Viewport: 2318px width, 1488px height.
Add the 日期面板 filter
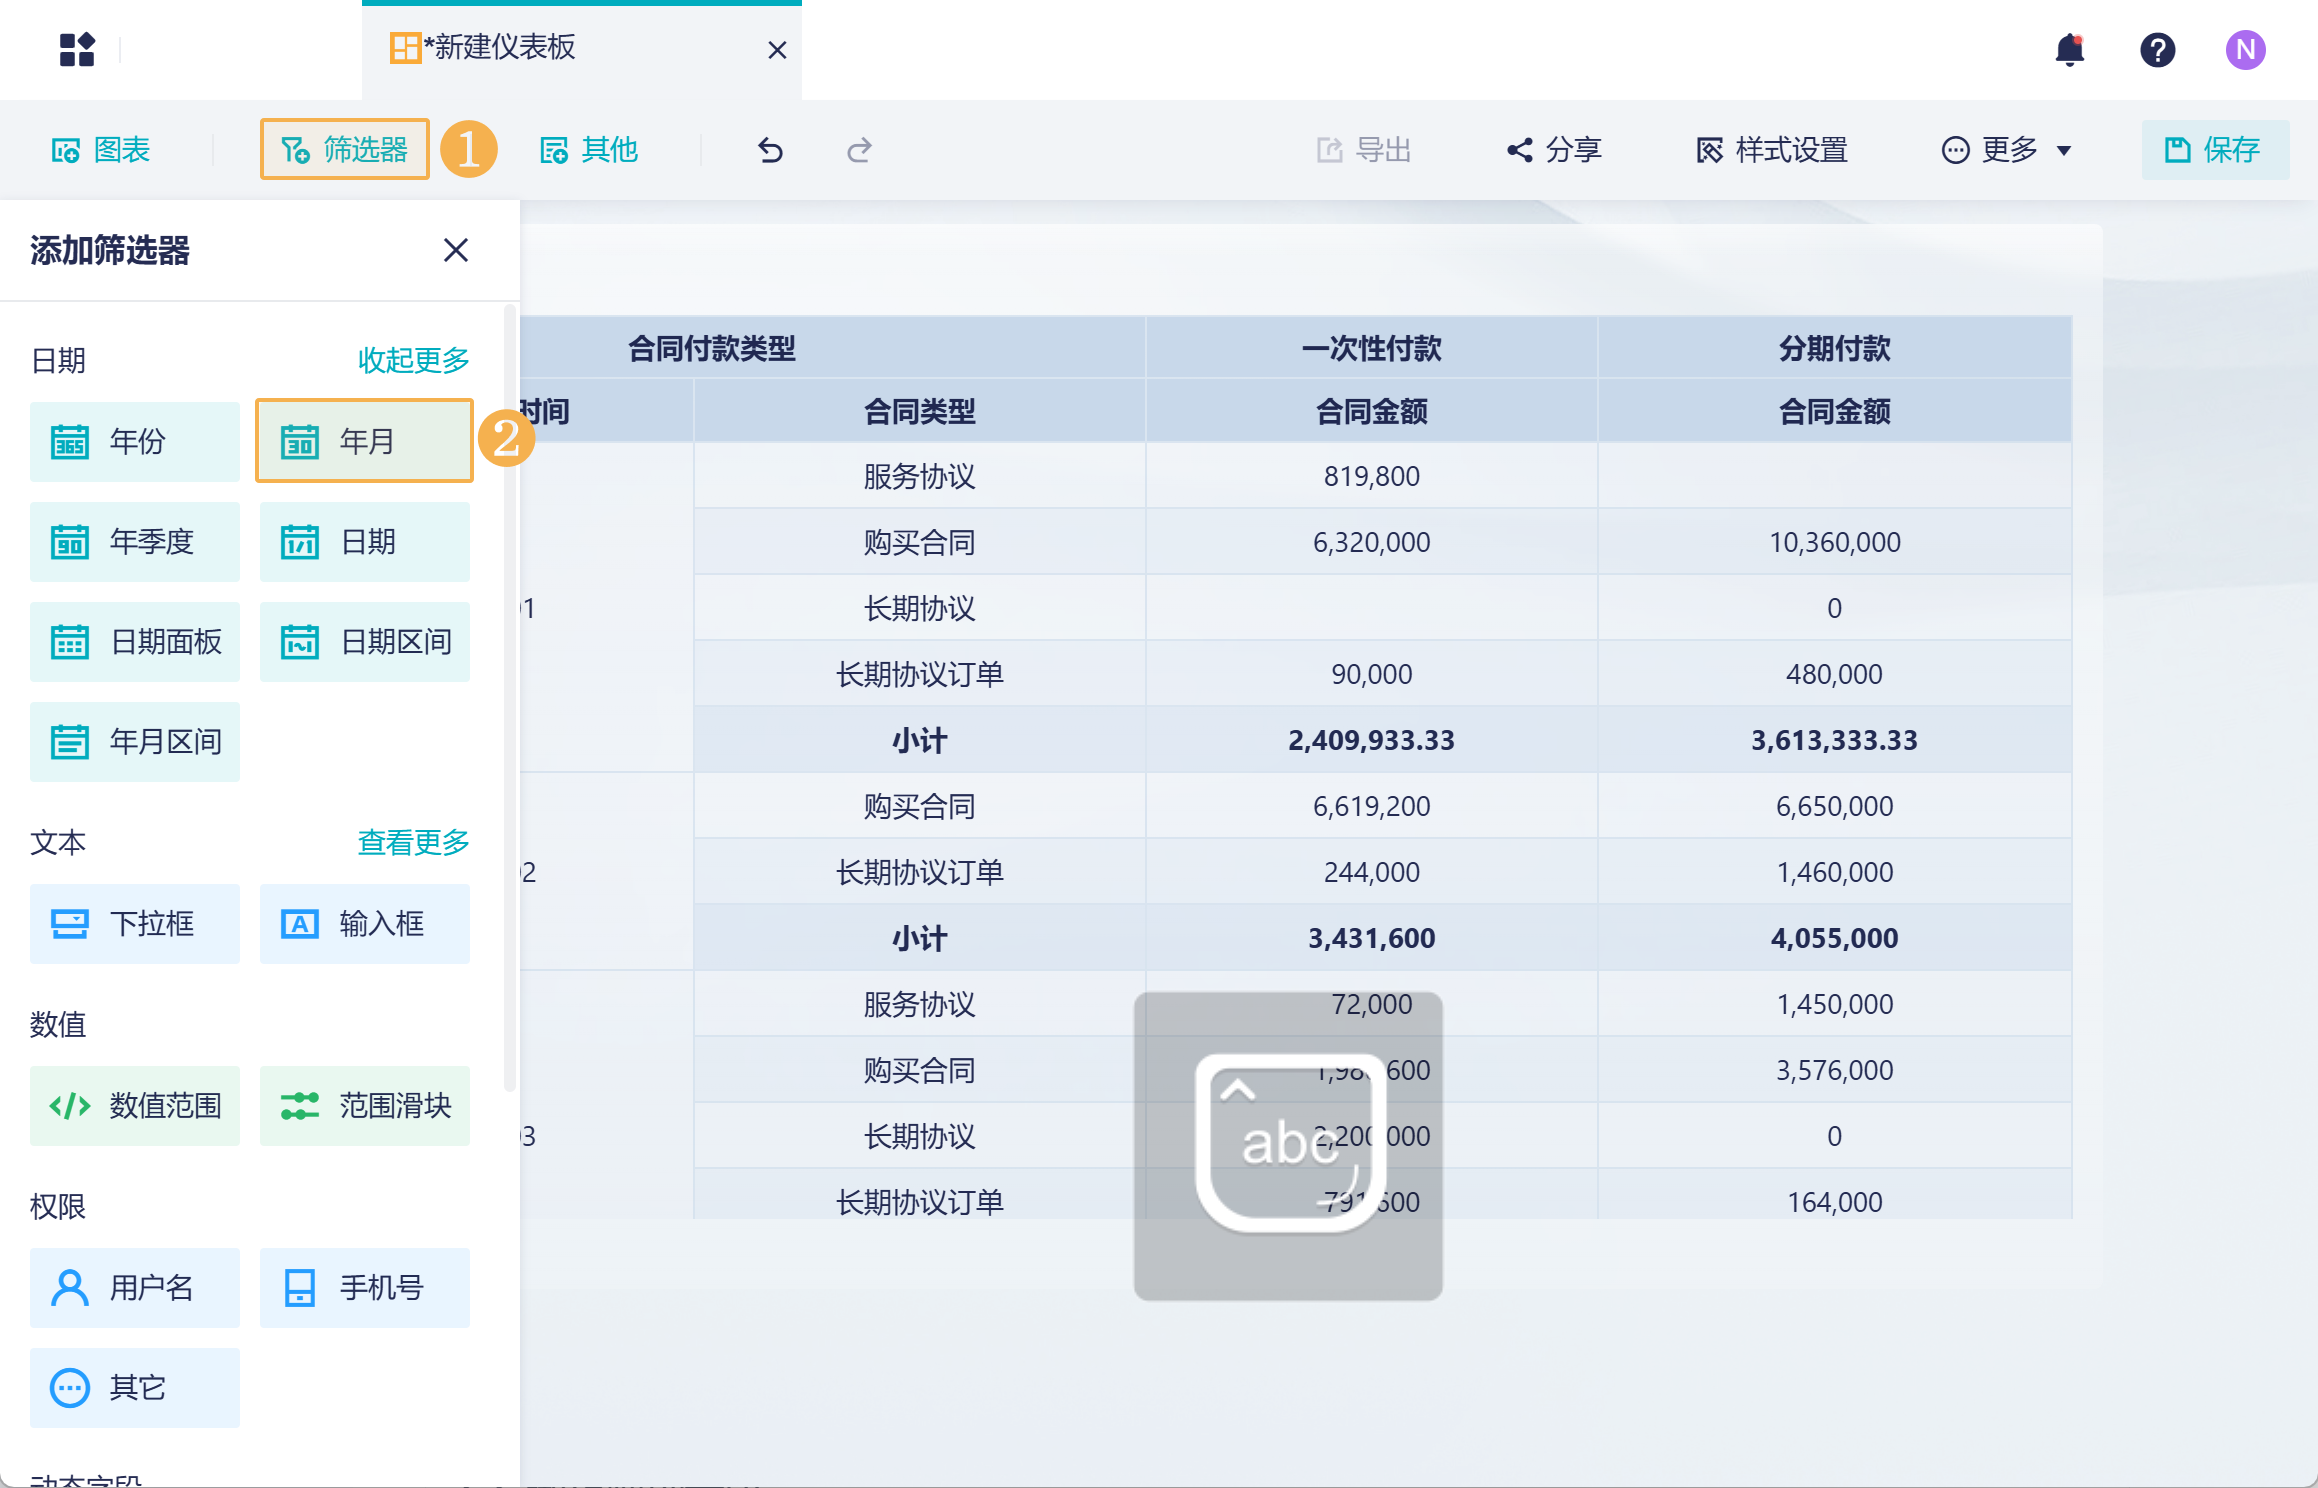(134, 642)
